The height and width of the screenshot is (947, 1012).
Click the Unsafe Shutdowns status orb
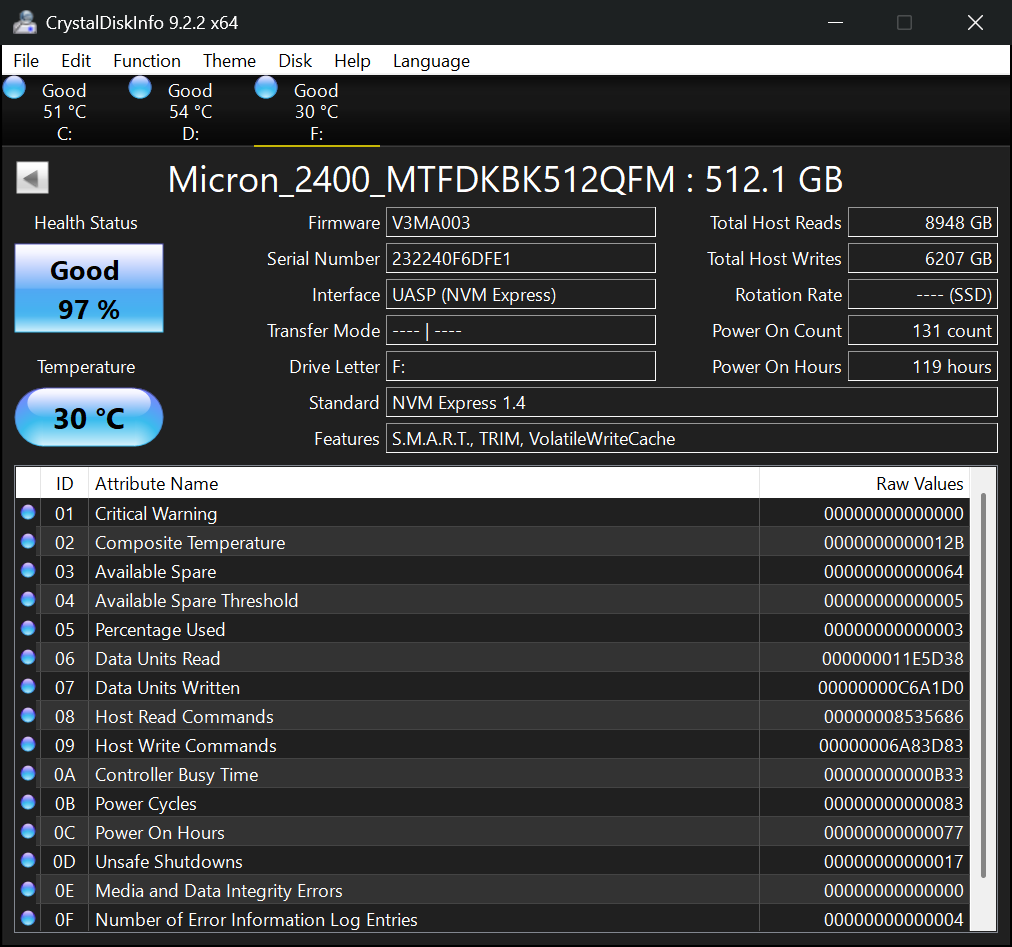click(x=28, y=861)
